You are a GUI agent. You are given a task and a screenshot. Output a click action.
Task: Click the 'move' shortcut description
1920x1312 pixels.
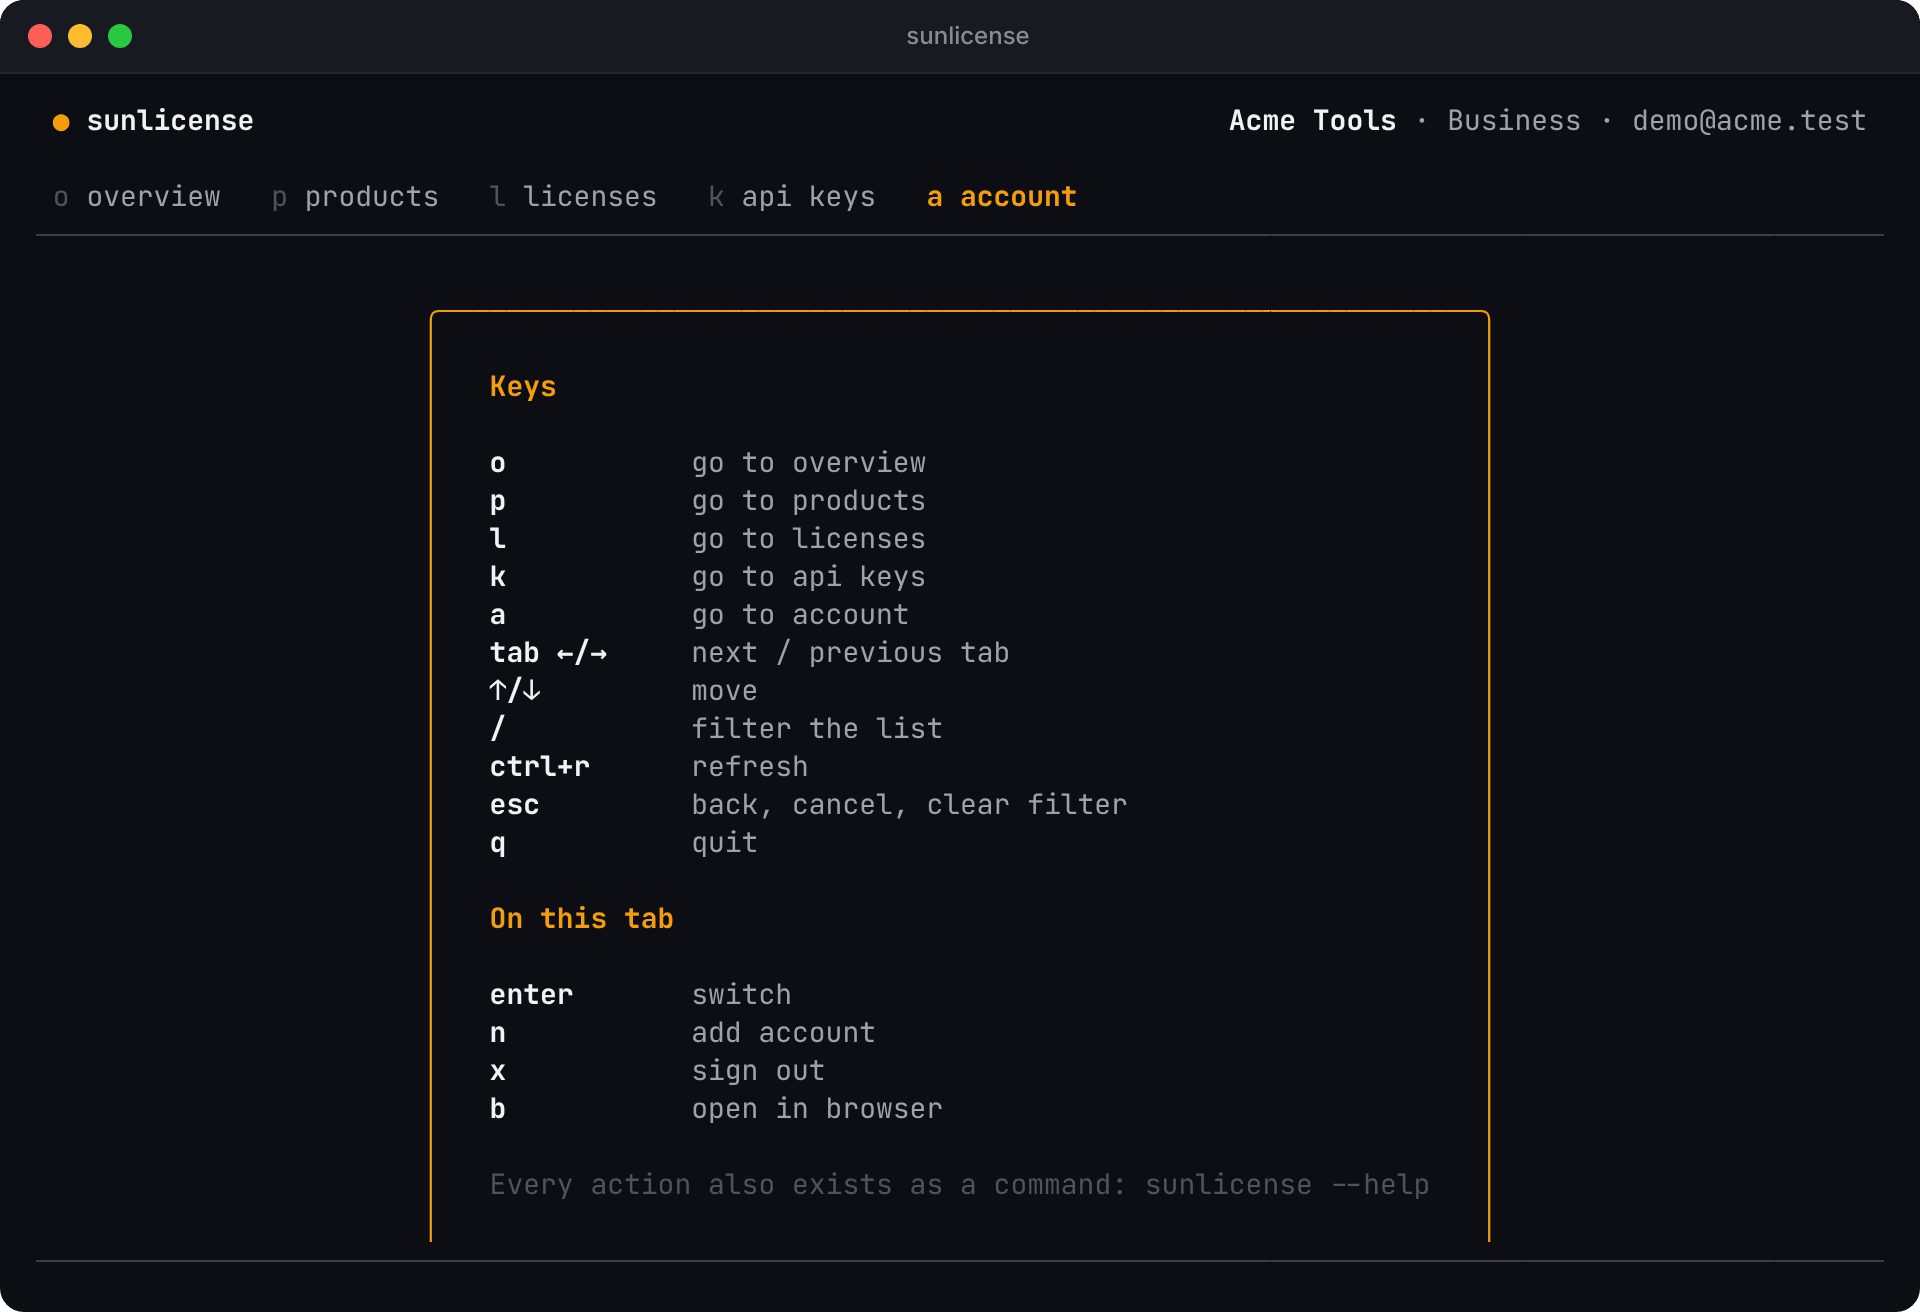[724, 691]
